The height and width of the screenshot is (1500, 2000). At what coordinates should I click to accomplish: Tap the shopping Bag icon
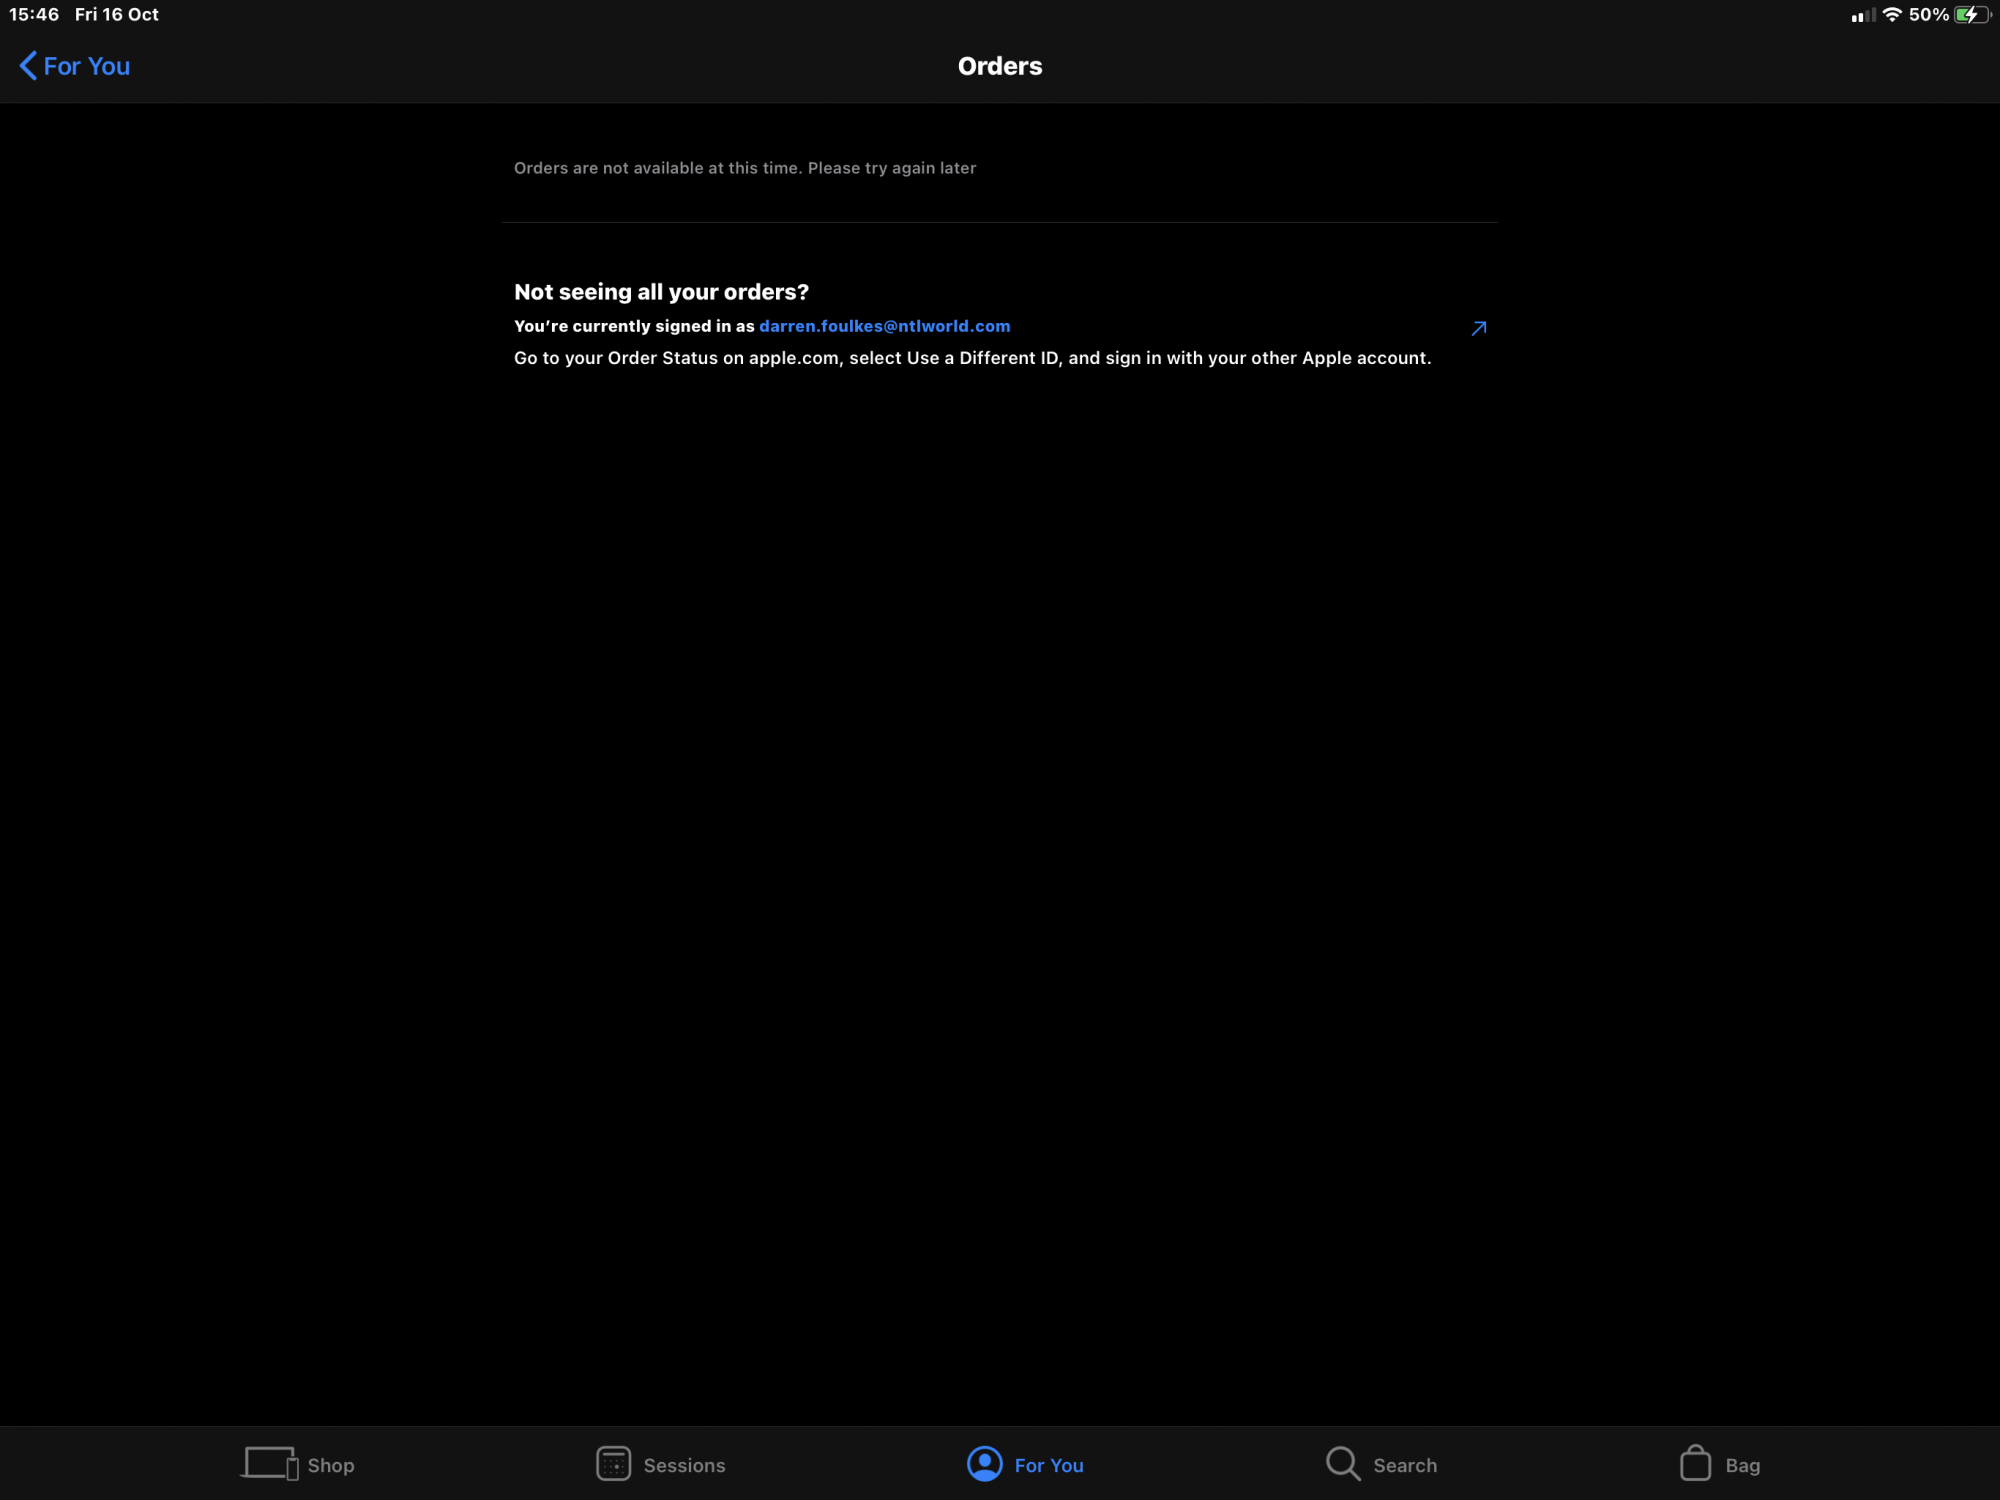point(1695,1463)
